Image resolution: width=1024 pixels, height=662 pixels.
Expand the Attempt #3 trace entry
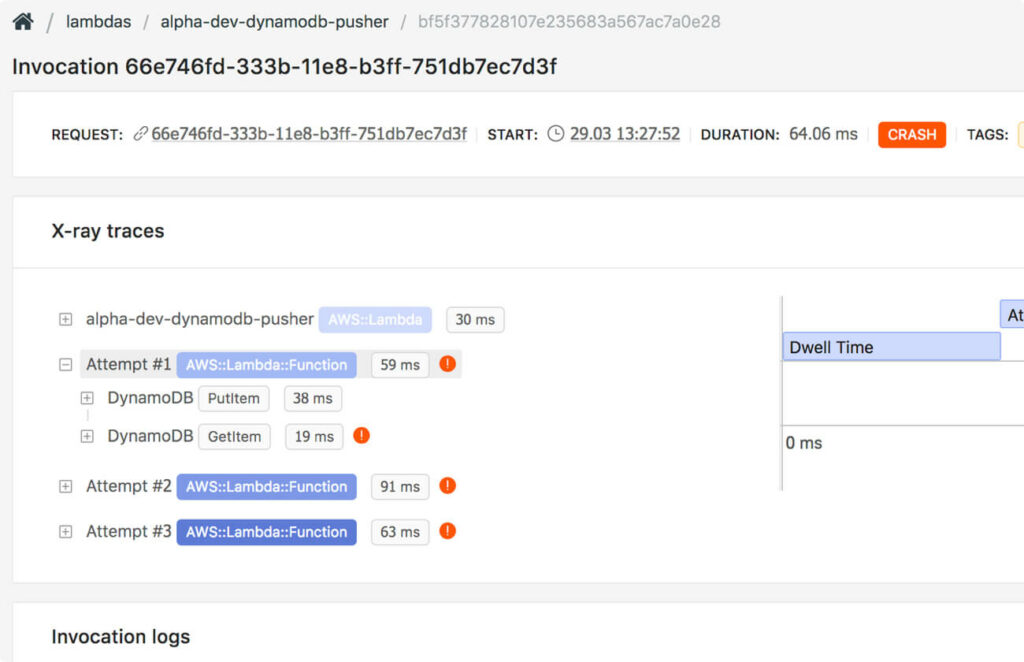[x=65, y=532]
